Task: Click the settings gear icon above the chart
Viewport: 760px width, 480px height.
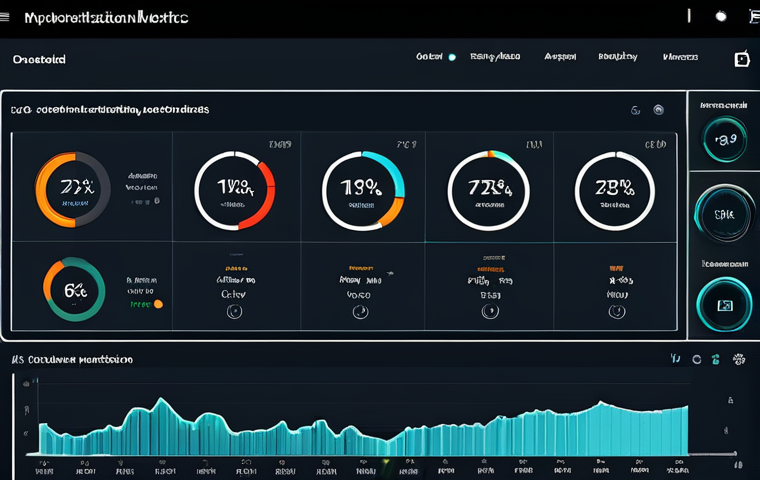Action: pos(739,359)
